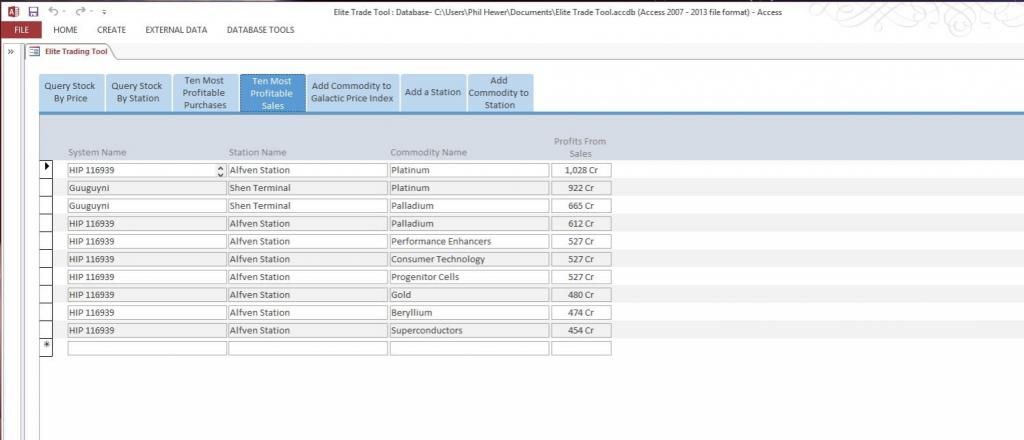Save using the floppy disk icon

[33, 11]
